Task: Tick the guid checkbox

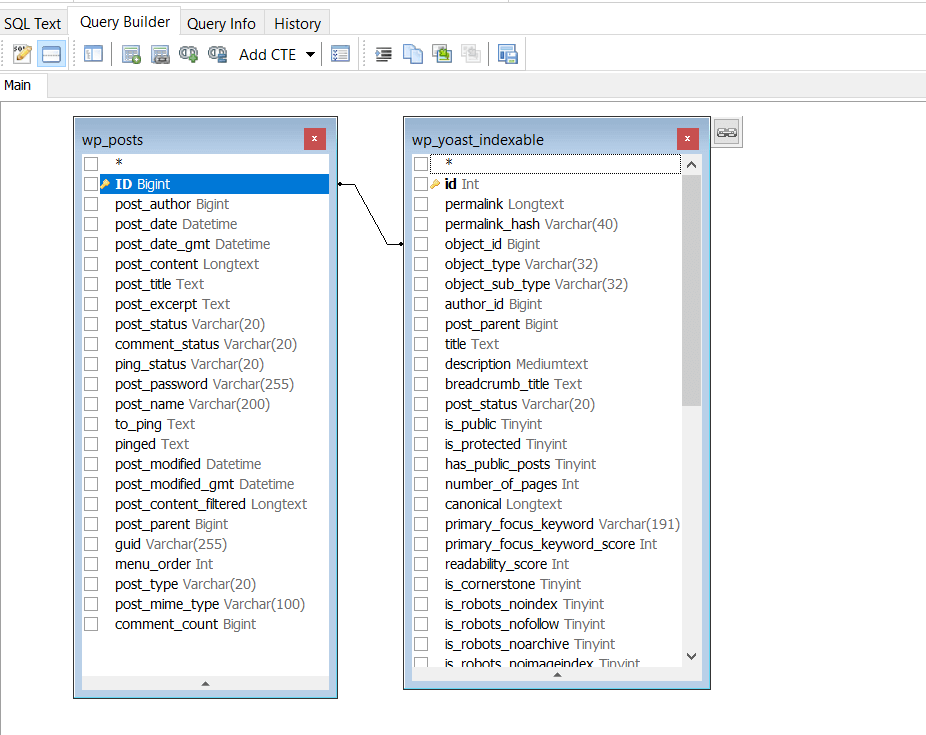Action: tap(91, 544)
